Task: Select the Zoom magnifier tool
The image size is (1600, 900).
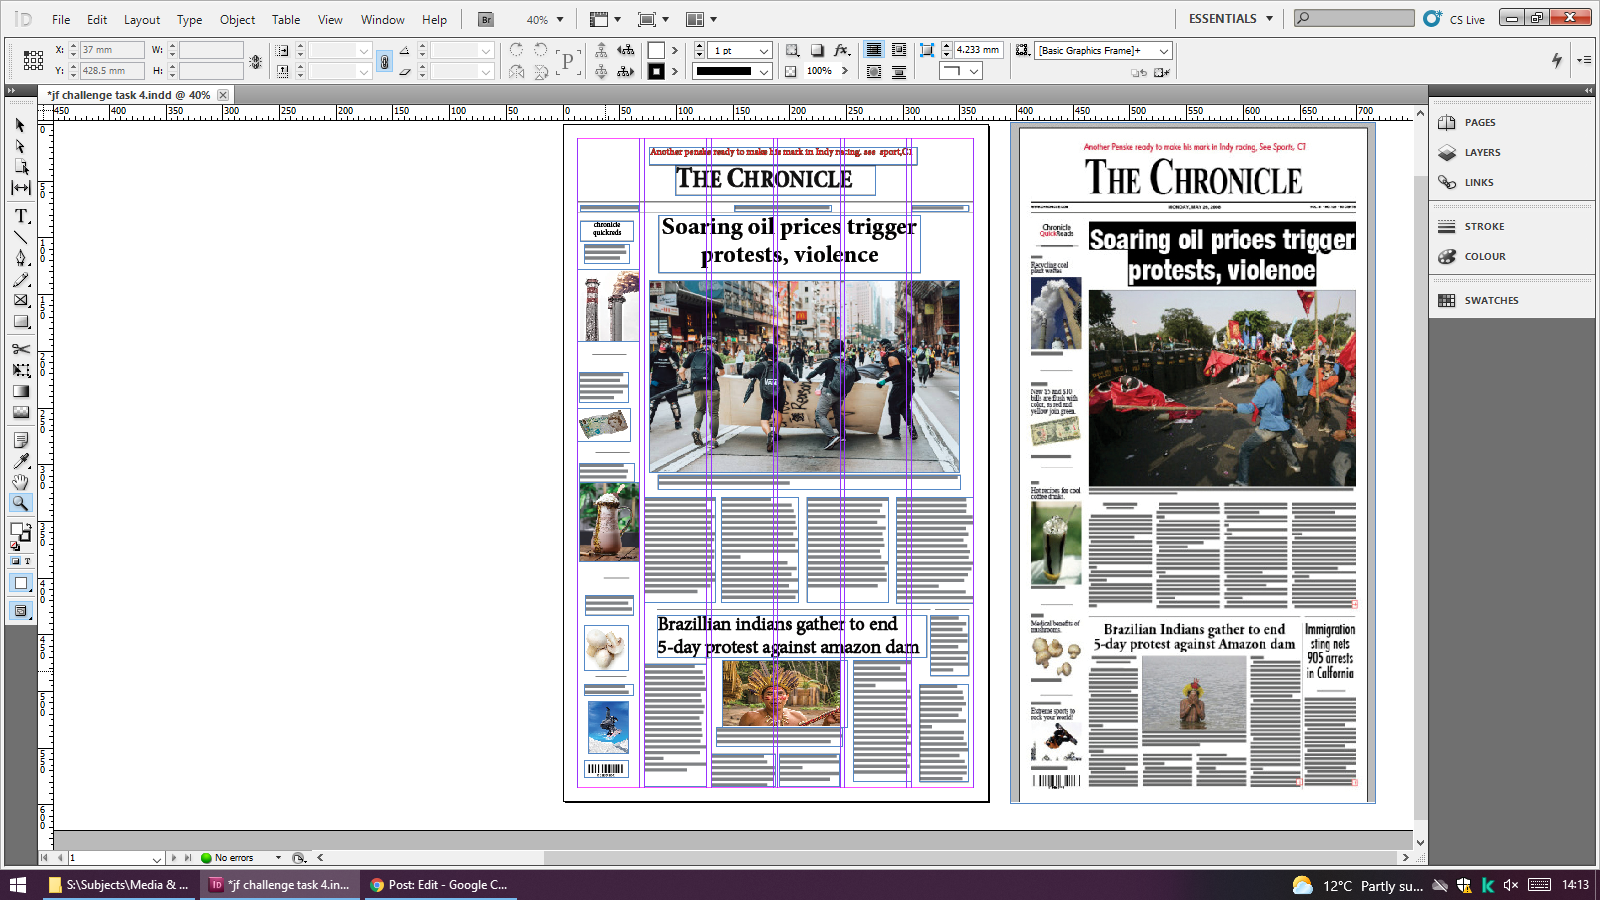Action: coord(20,503)
